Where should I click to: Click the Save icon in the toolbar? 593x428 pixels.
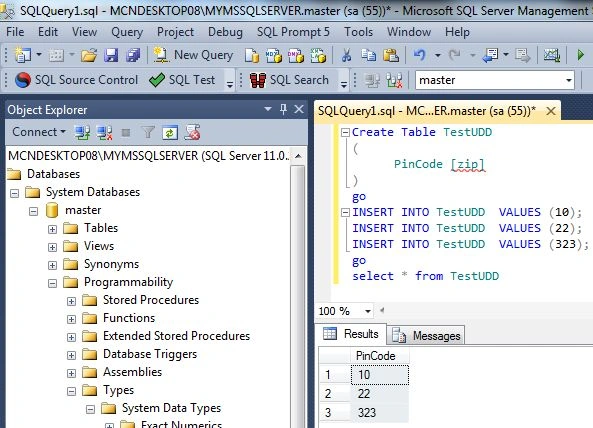pyautogui.click(x=111, y=55)
